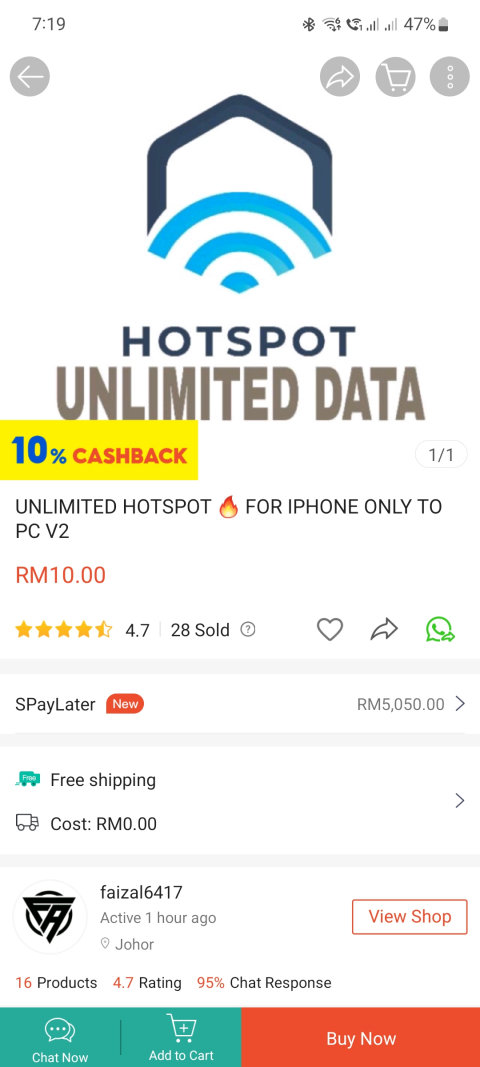The width and height of the screenshot is (480, 1067).
Task: Open the shopping cart icon at top
Action: (x=396, y=77)
